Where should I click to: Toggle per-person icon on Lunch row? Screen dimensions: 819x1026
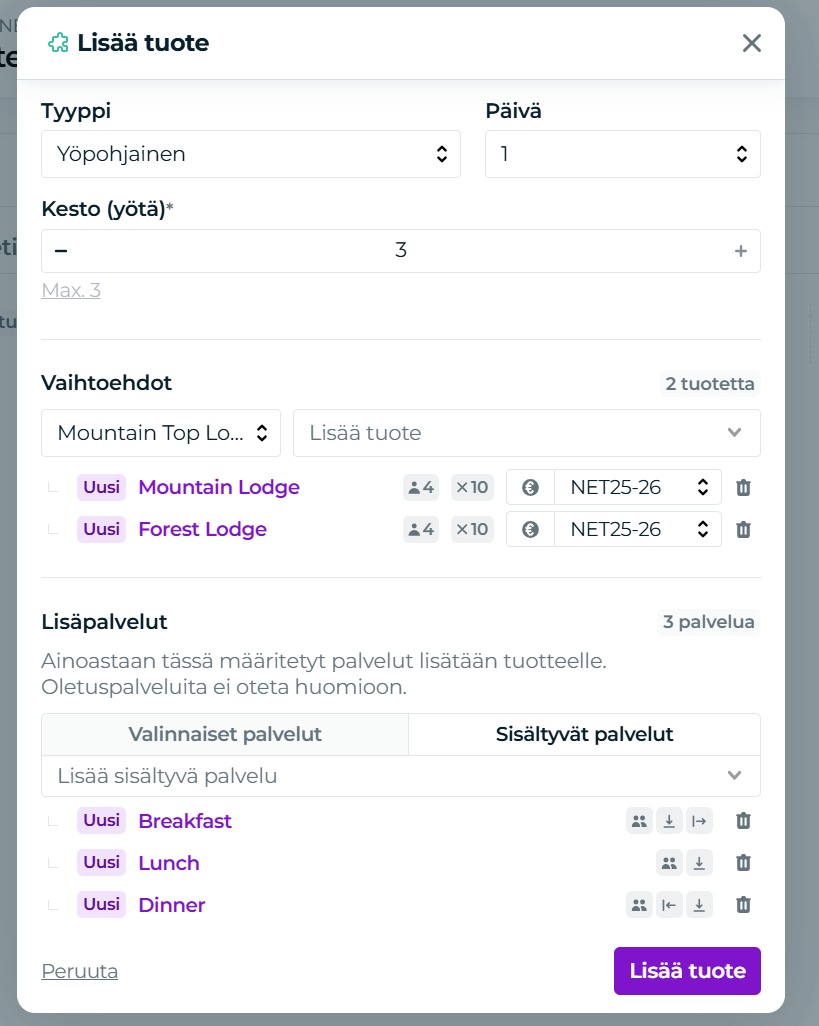tap(669, 863)
